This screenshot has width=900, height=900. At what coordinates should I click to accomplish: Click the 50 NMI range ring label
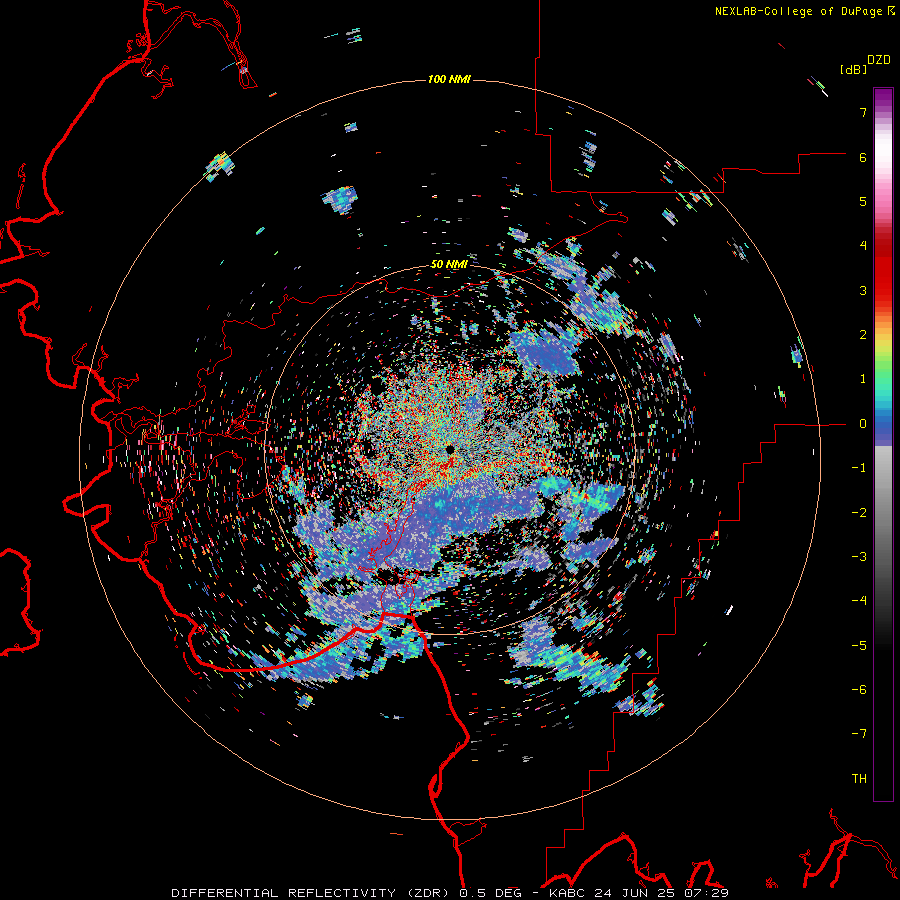[449, 264]
